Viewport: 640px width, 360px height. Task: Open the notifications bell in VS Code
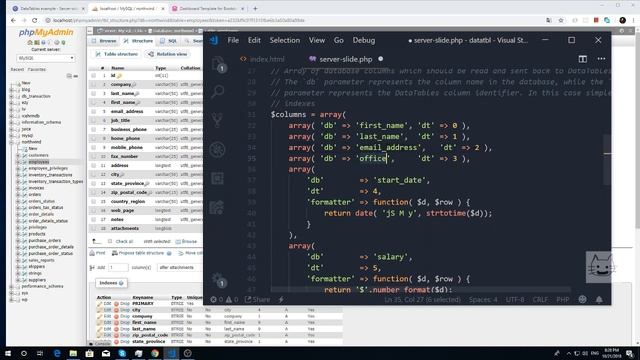click(599, 300)
